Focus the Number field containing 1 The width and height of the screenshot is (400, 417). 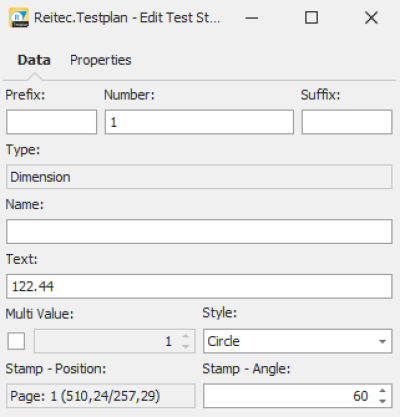[x=199, y=122]
